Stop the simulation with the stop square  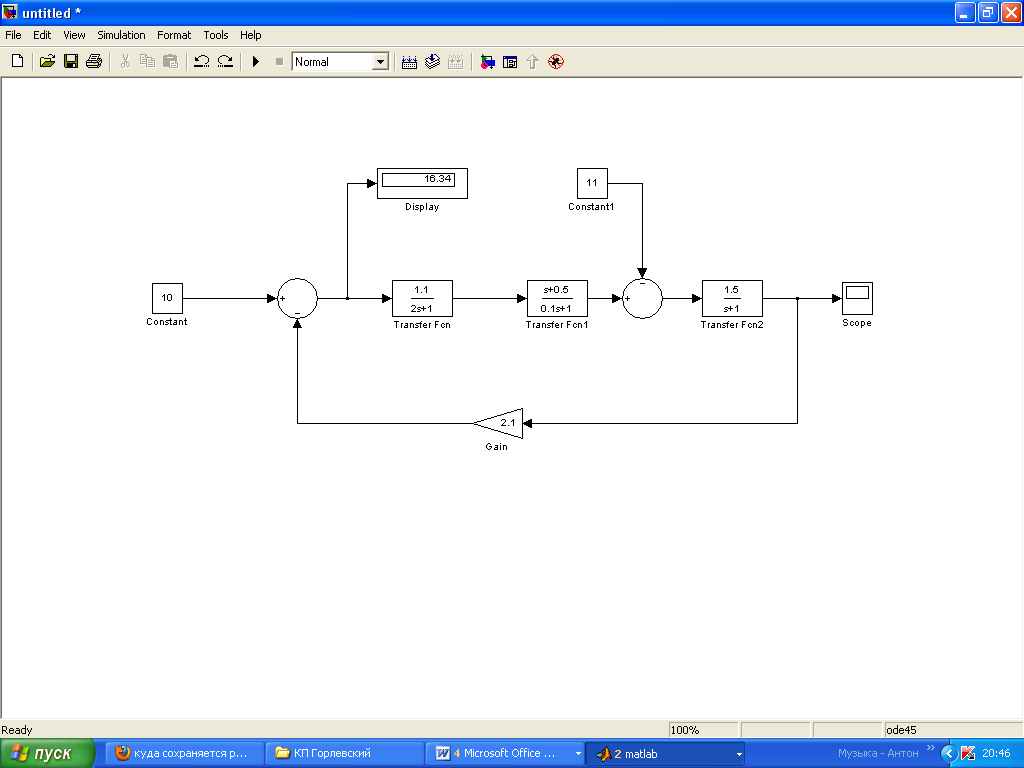pyautogui.click(x=280, y=61)
